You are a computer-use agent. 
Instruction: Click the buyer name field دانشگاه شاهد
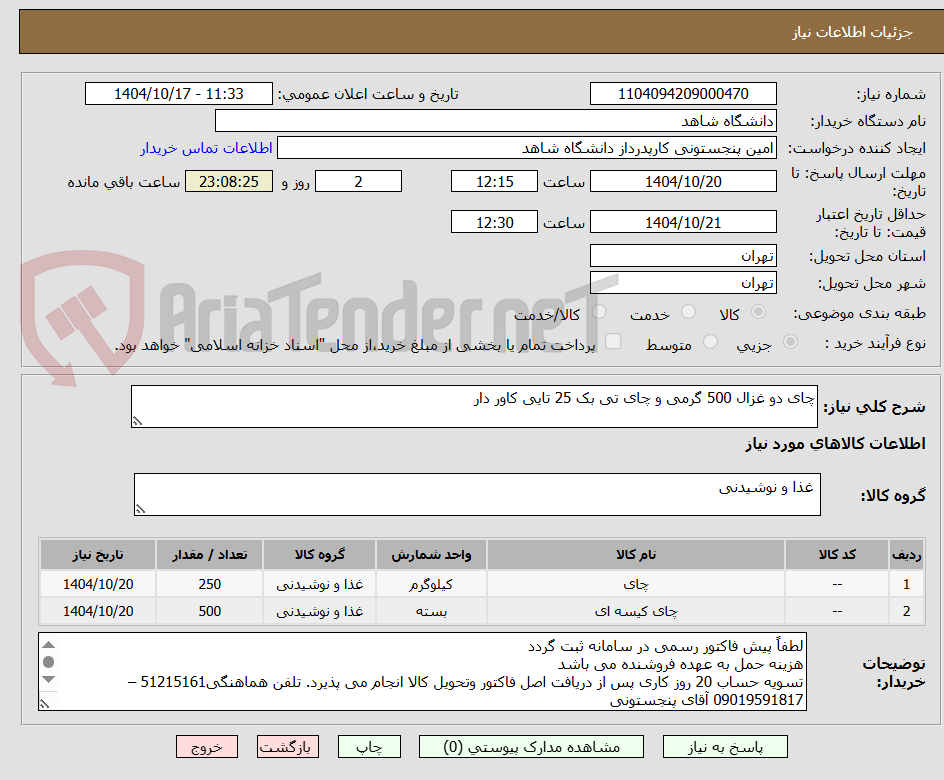point(495,121)
